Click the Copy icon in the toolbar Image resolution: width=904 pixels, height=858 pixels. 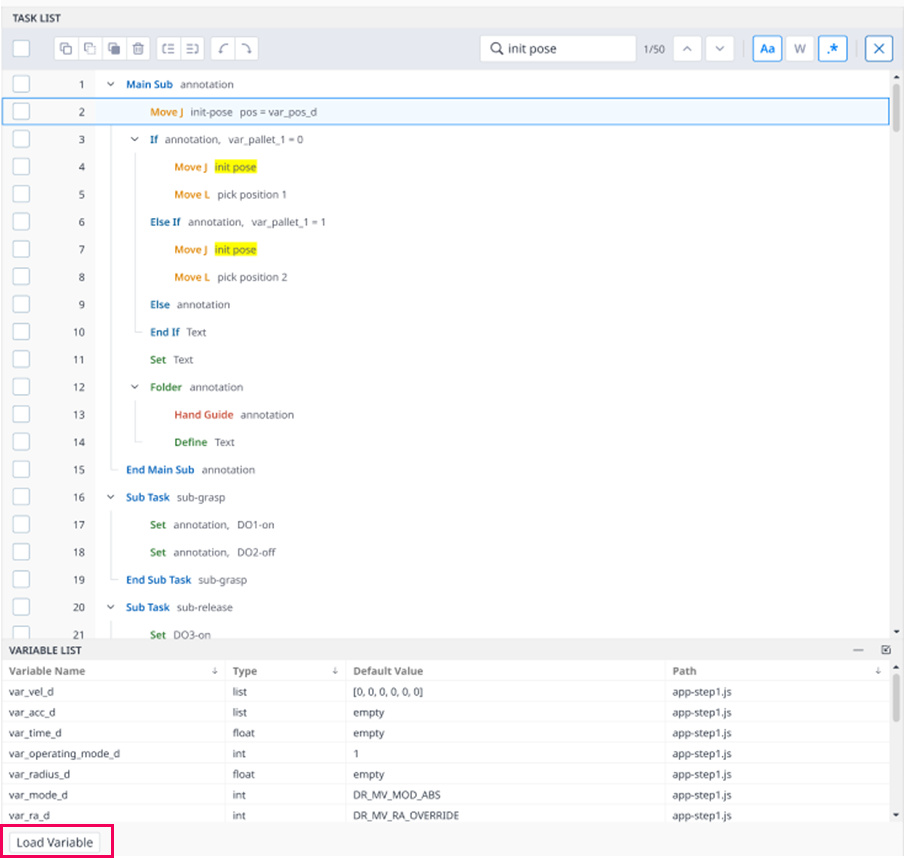(66, 48)
